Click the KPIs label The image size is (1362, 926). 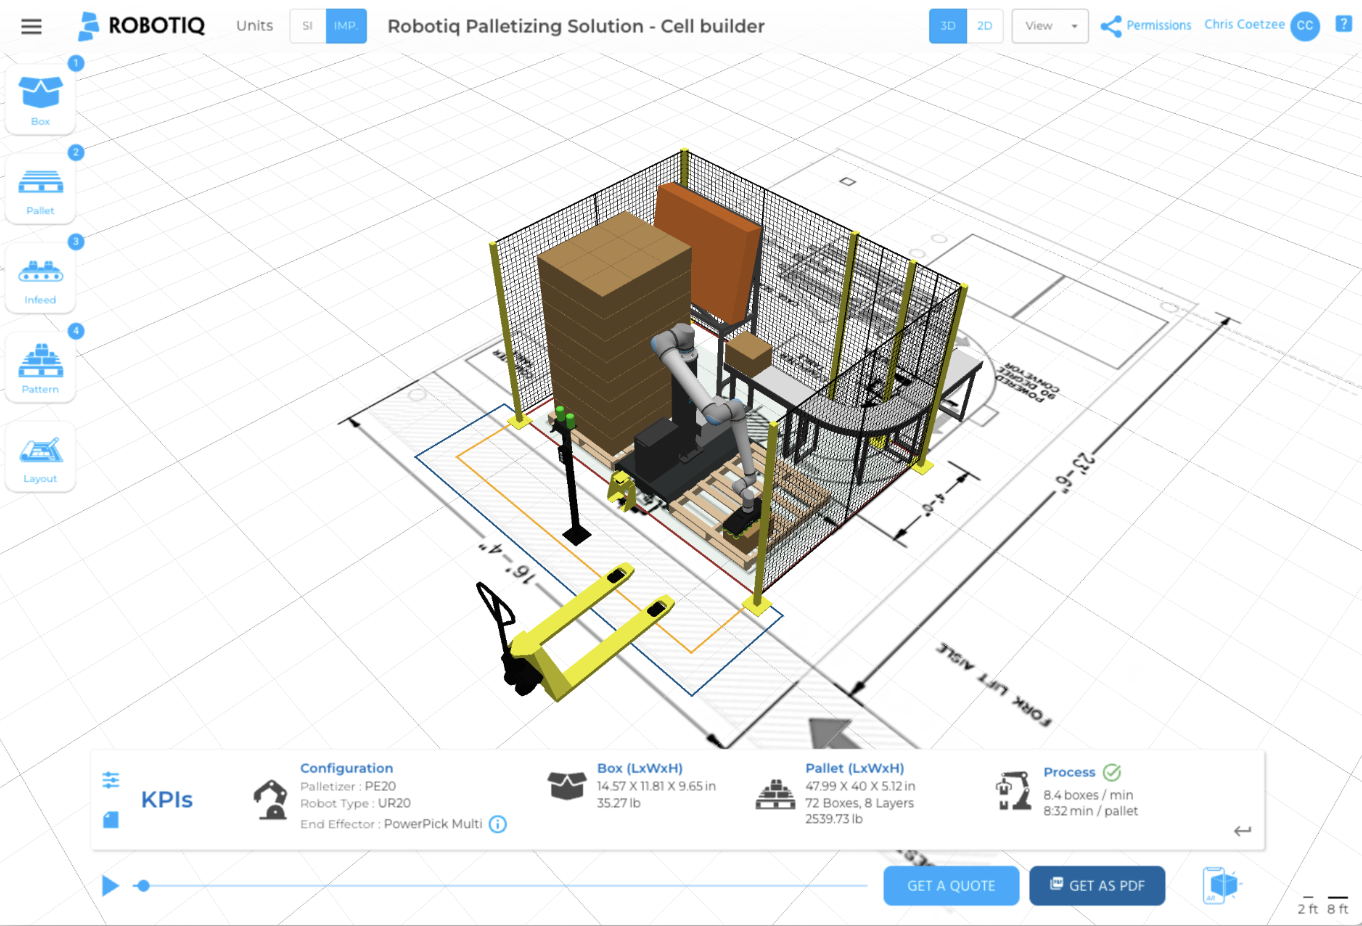click(x=167, y=799)
